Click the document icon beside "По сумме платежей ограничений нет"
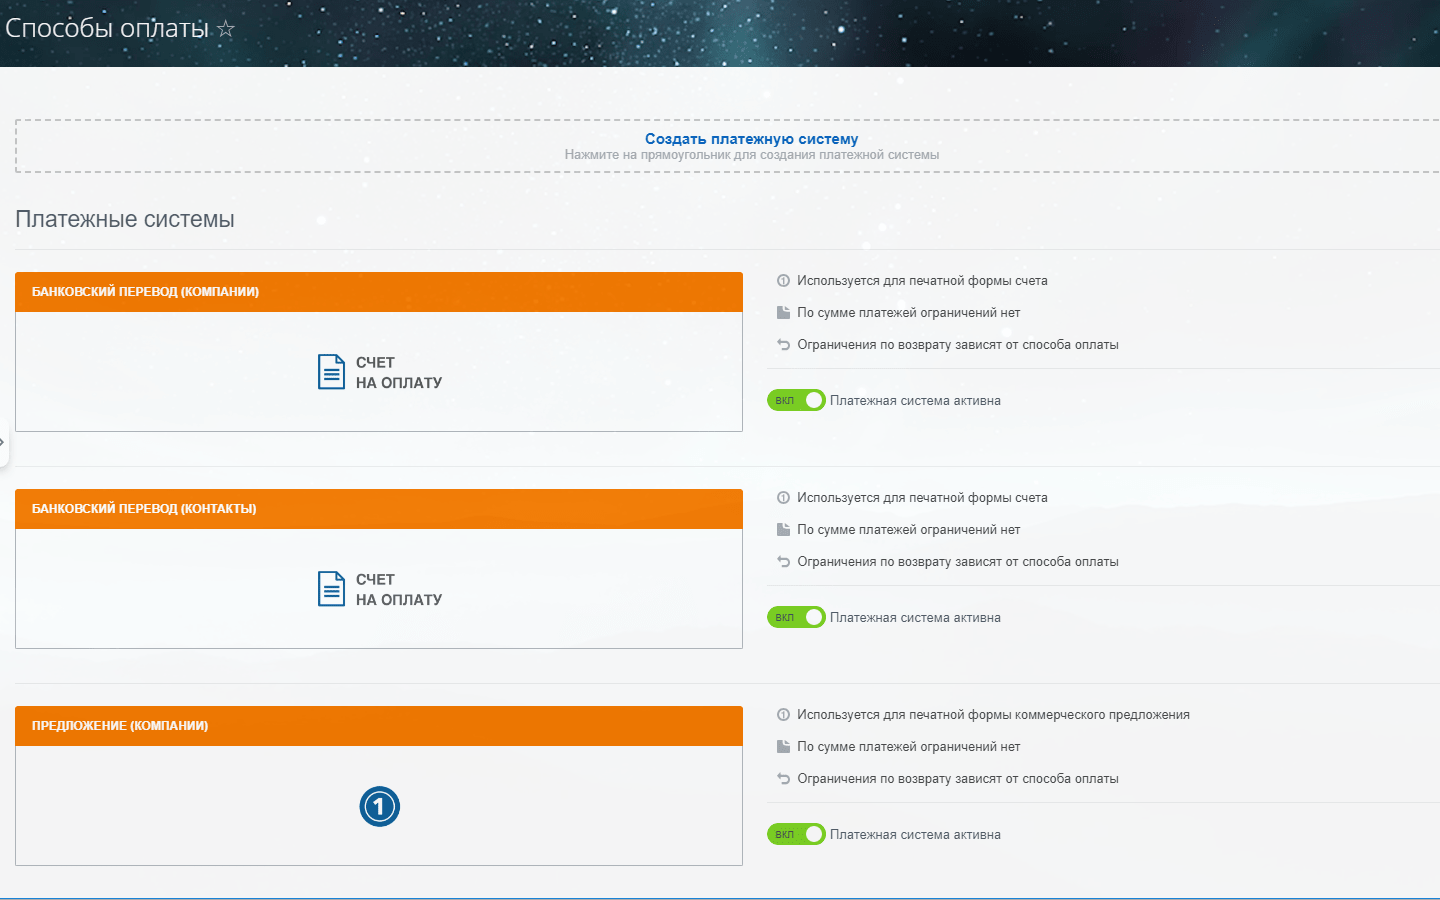The height and width of the screenshot is (900, 1440). pyautogui.click(x=782, y=312)
